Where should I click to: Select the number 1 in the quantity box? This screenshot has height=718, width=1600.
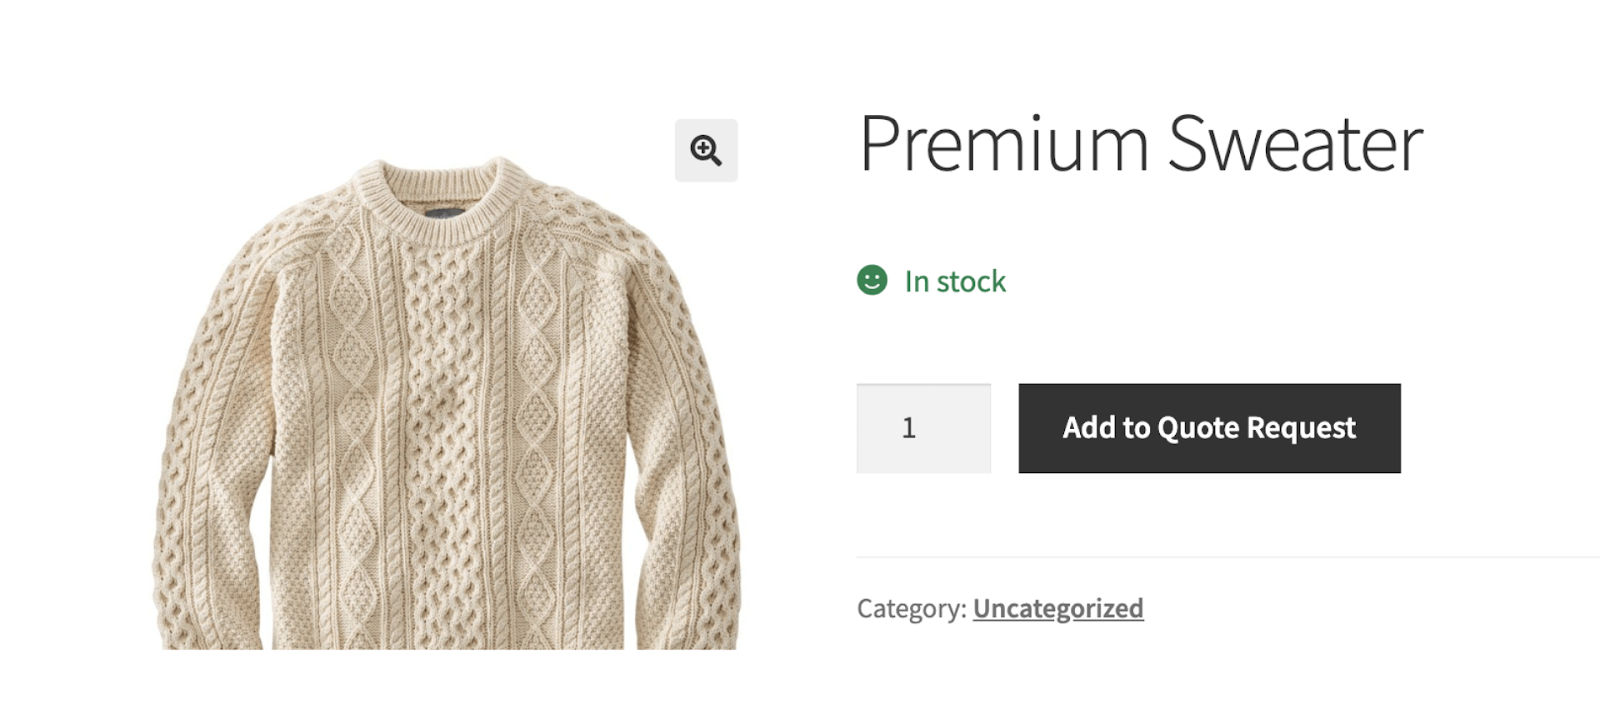point(909,428)
